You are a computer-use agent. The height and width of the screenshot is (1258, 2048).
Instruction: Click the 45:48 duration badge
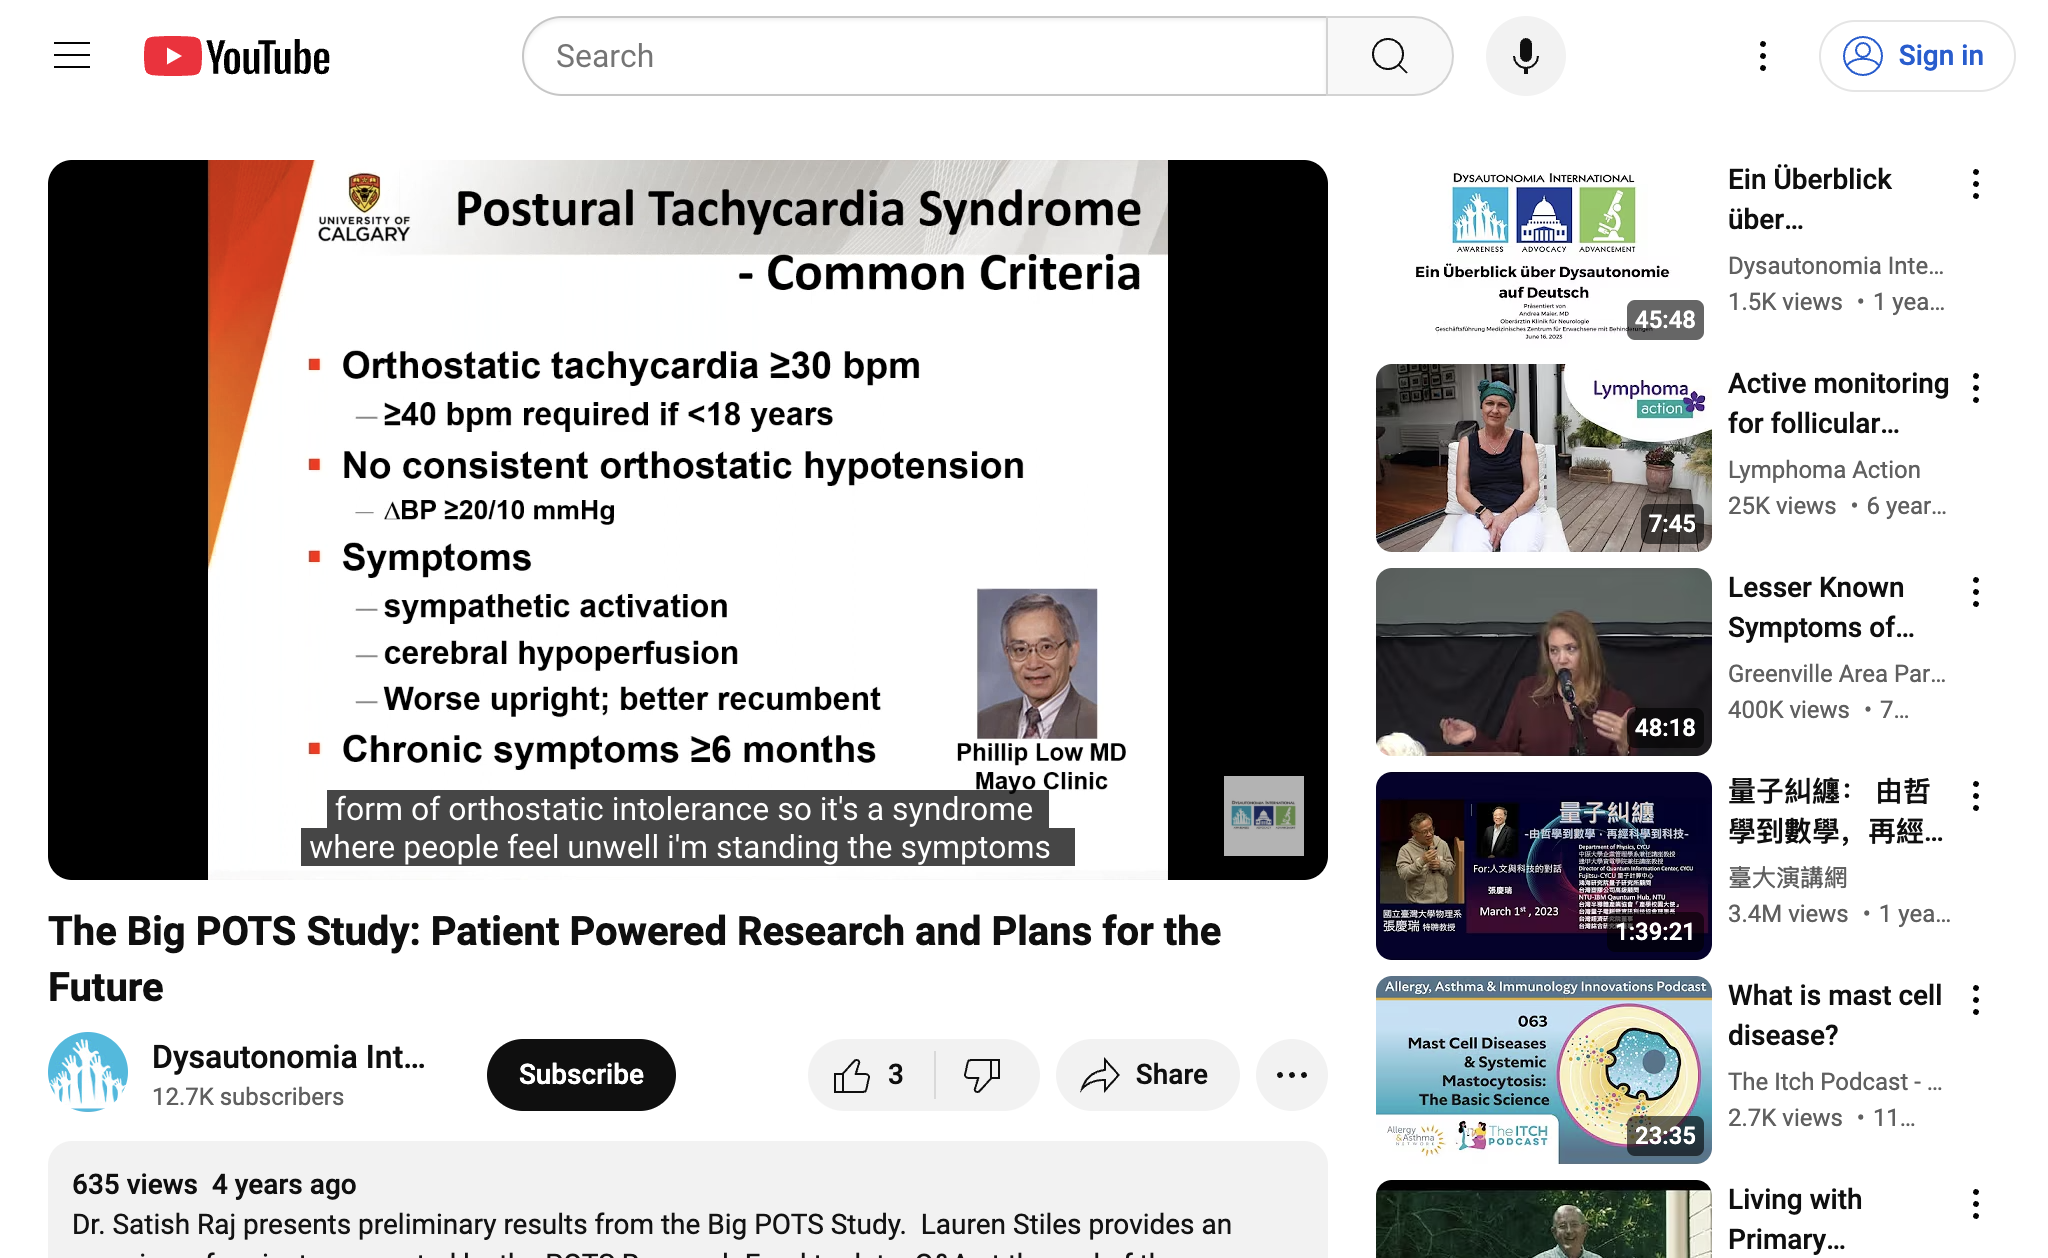pos(1665,320)
